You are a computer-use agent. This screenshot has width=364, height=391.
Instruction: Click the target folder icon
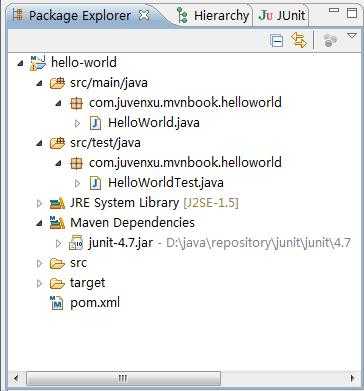point(57,283)
